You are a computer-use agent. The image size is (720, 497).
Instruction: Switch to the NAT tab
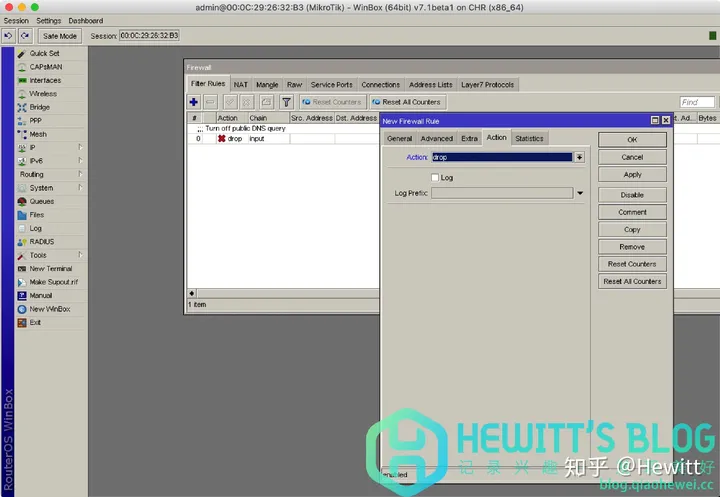coord(241,85)
